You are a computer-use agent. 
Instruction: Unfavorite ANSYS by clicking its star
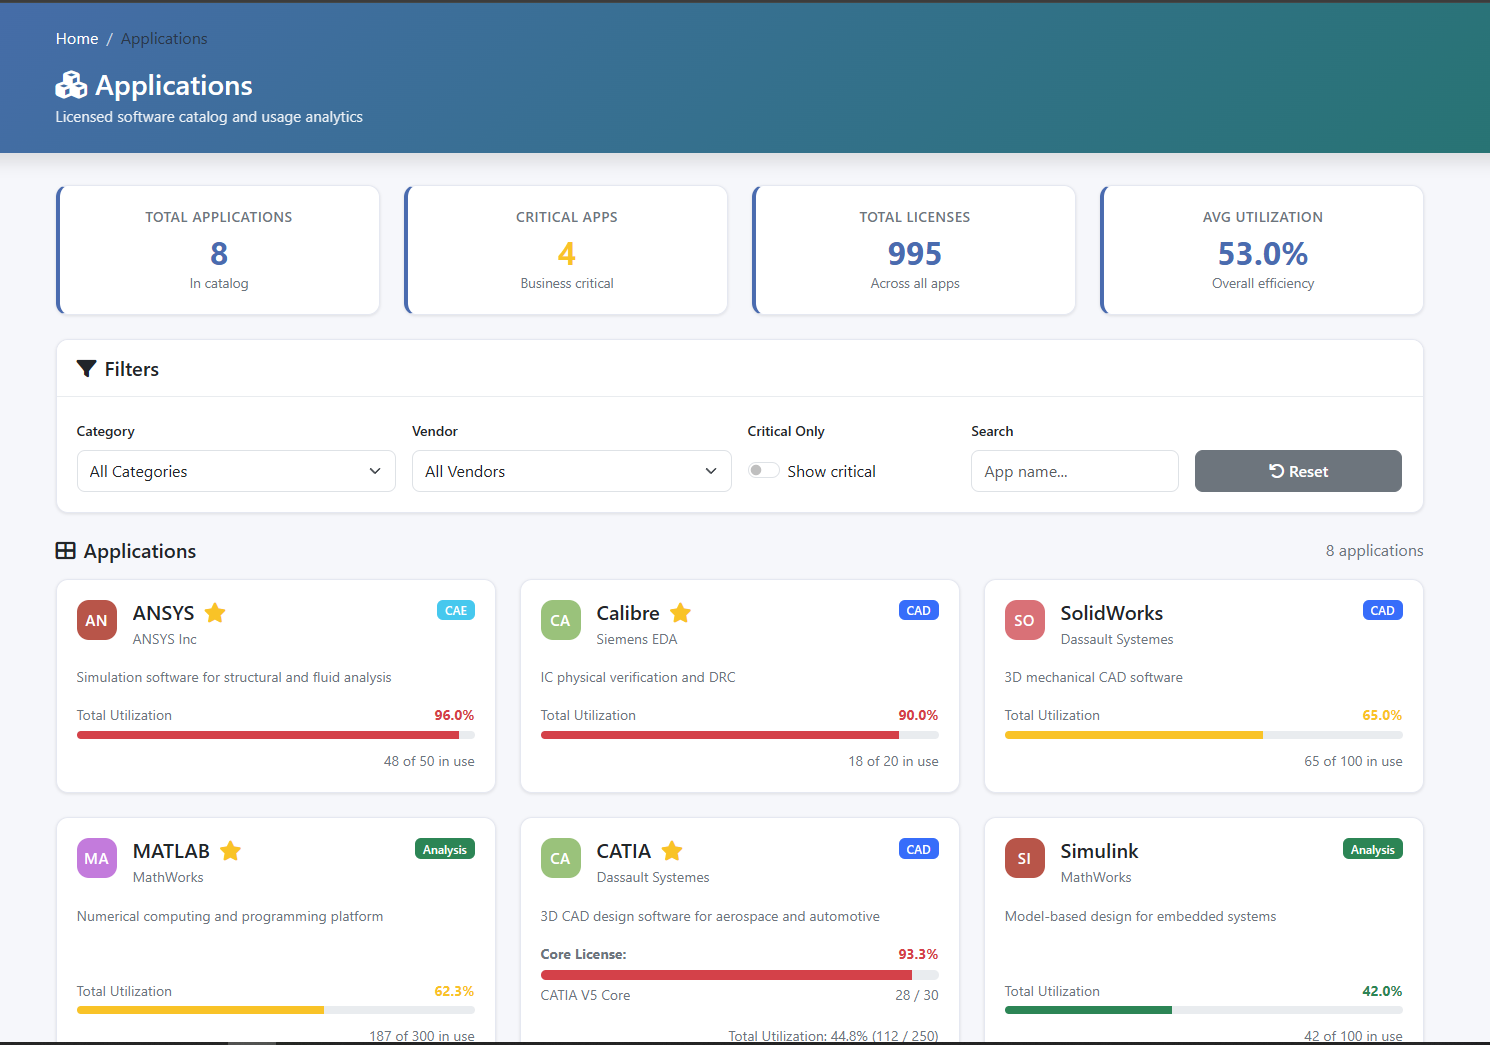click(215, 612)
